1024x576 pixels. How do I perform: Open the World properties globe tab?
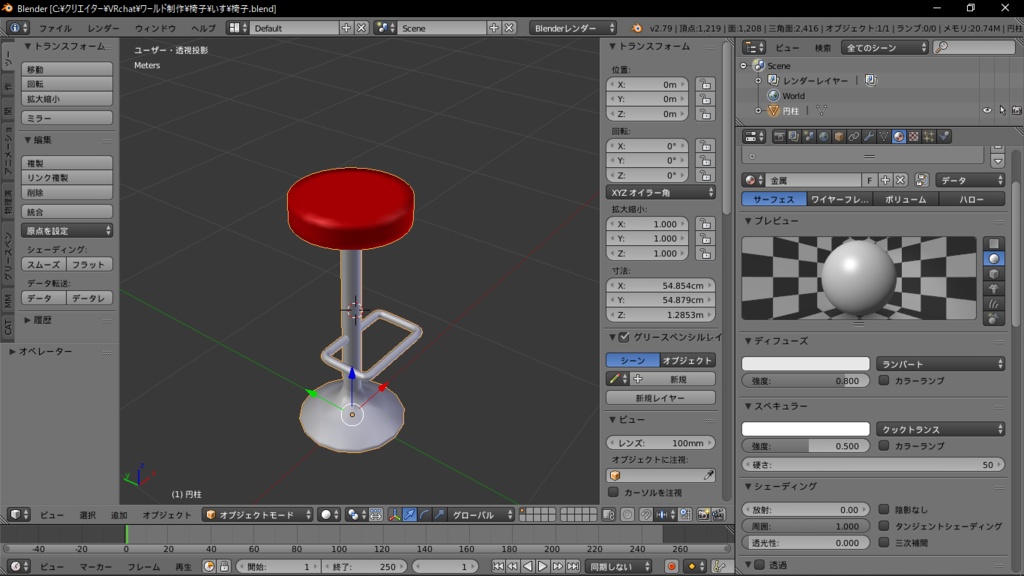(x=824, y=136)
